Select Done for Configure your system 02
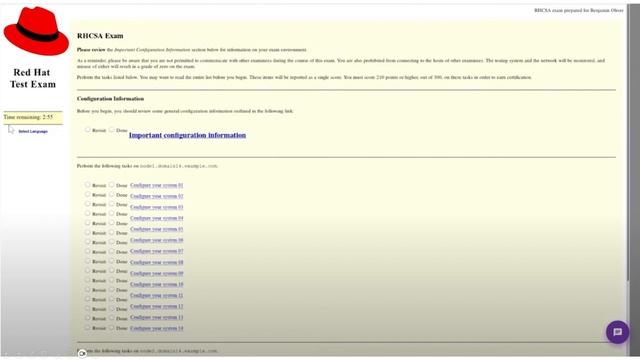 [x=111, y=194]
